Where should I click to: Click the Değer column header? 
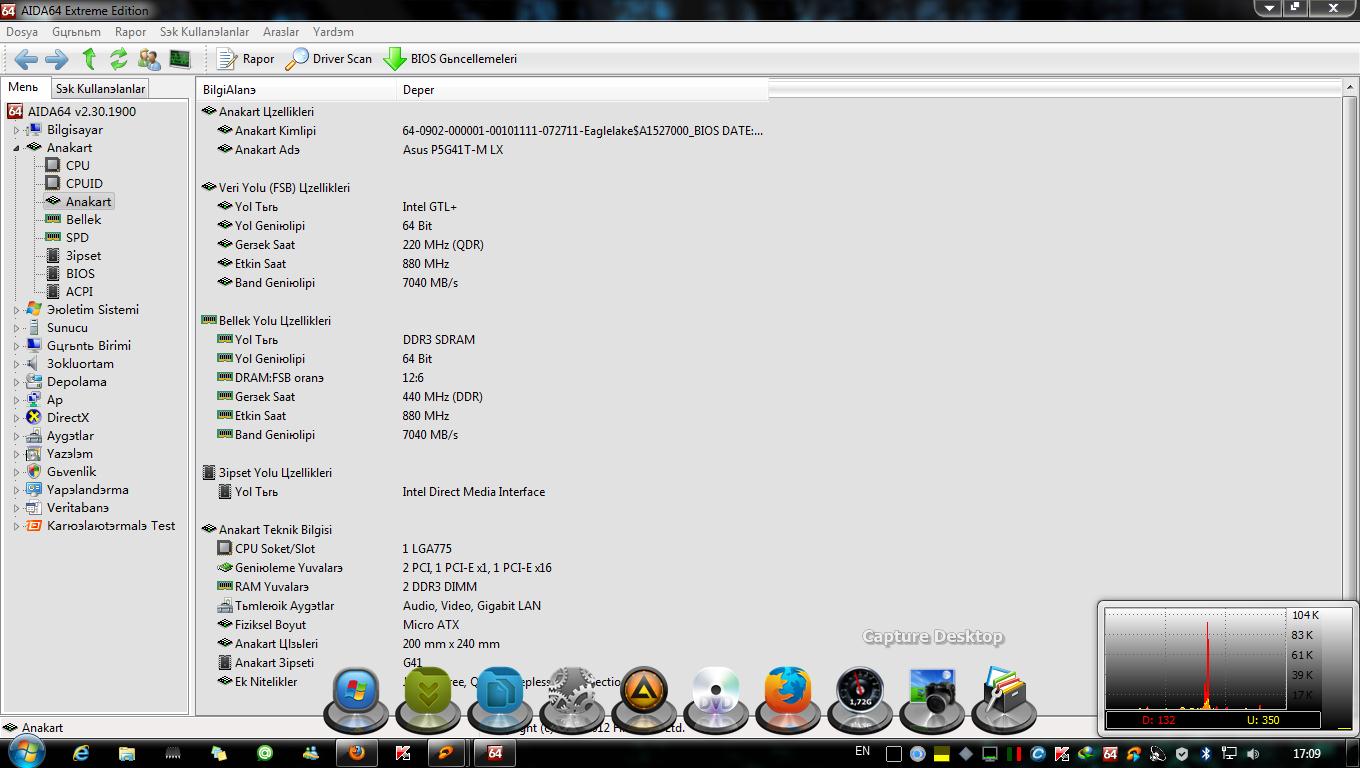click(583, 90)
